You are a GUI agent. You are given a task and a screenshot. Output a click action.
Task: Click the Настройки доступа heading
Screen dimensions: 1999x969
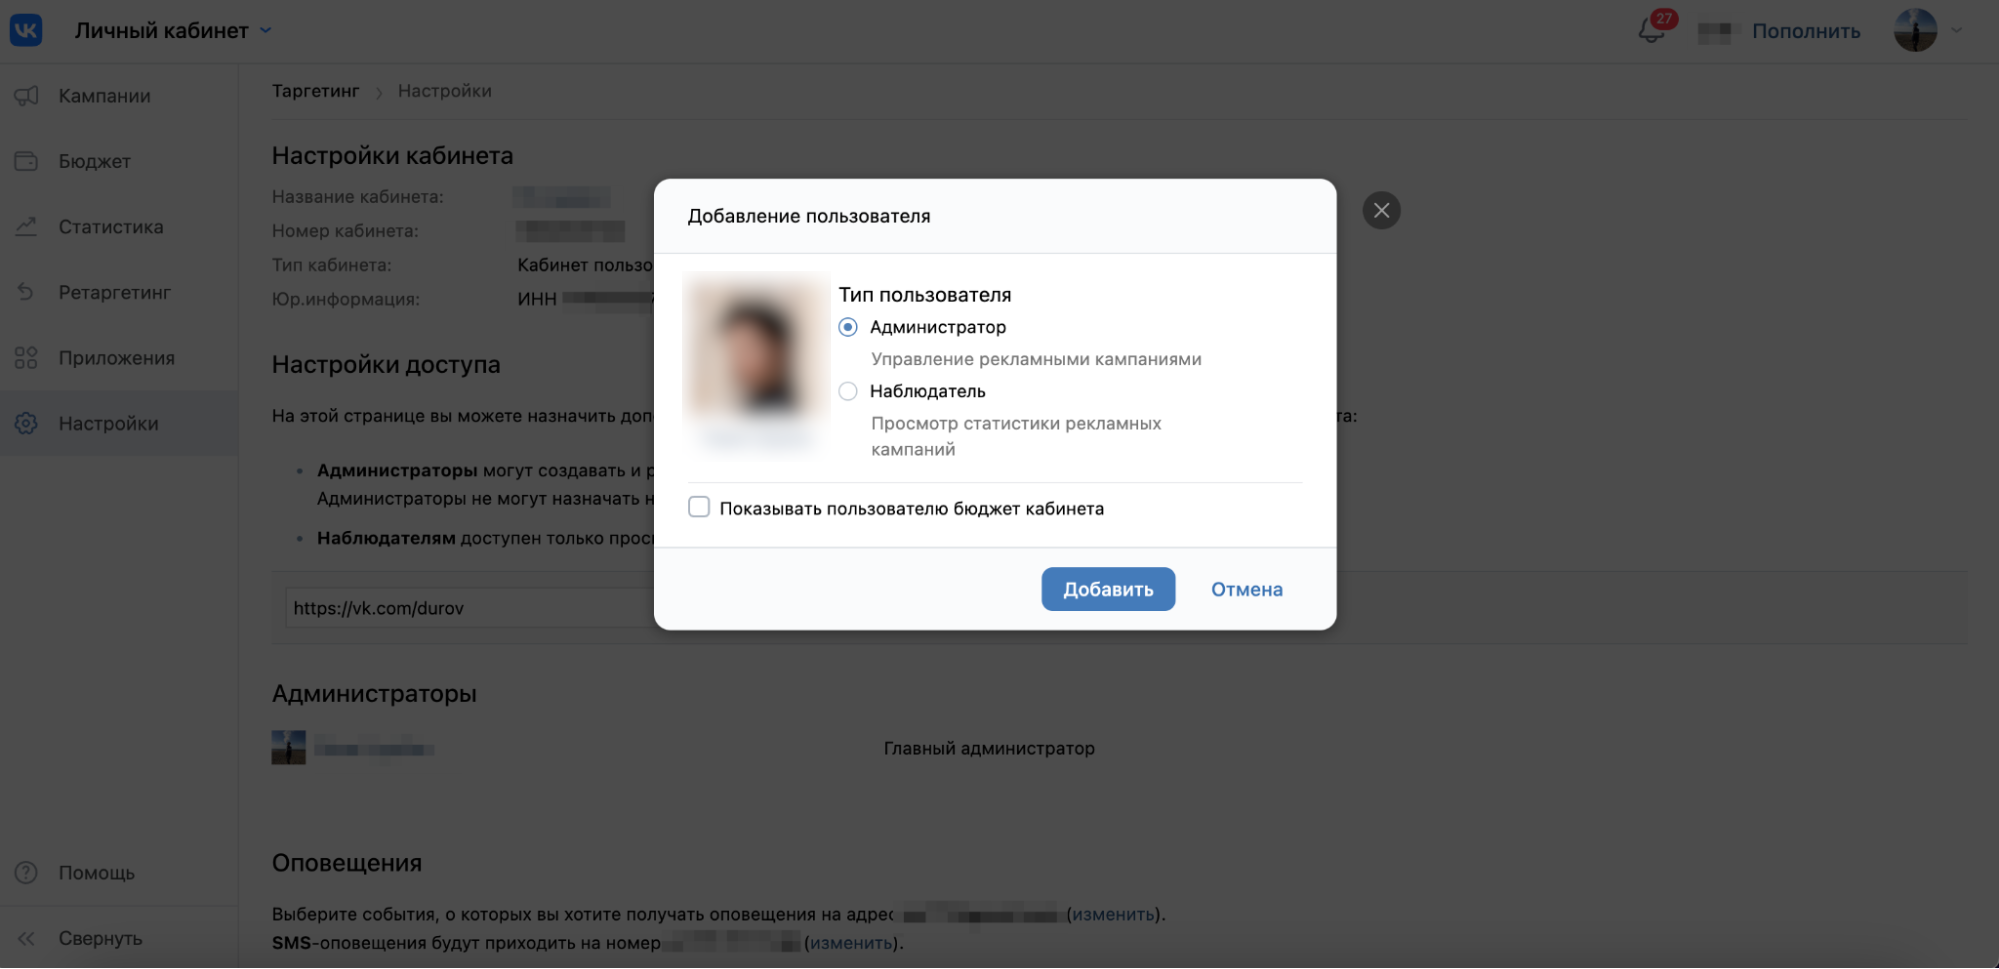[386, 365]
